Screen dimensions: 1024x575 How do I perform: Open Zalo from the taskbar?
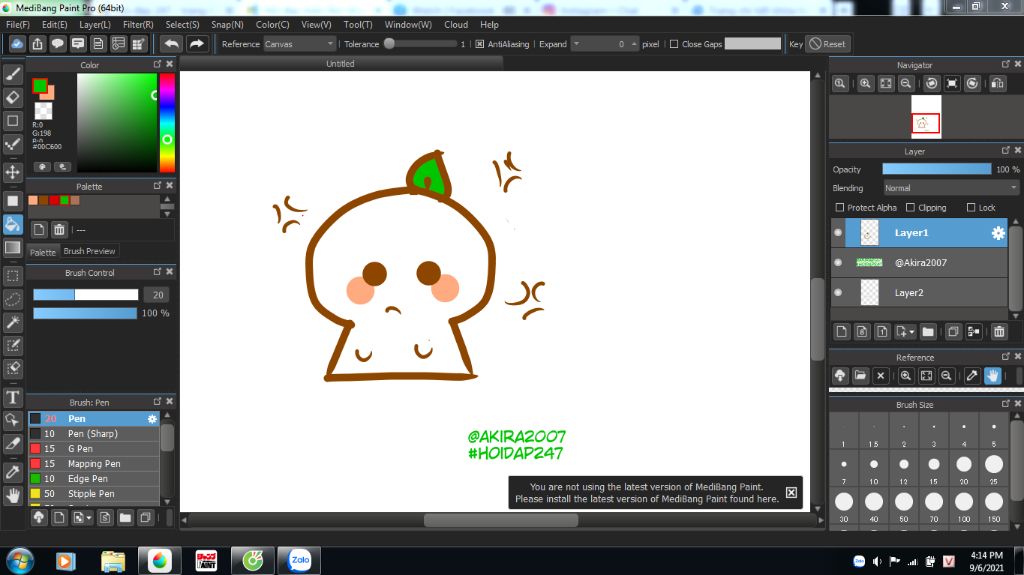[x=300, y=560]
